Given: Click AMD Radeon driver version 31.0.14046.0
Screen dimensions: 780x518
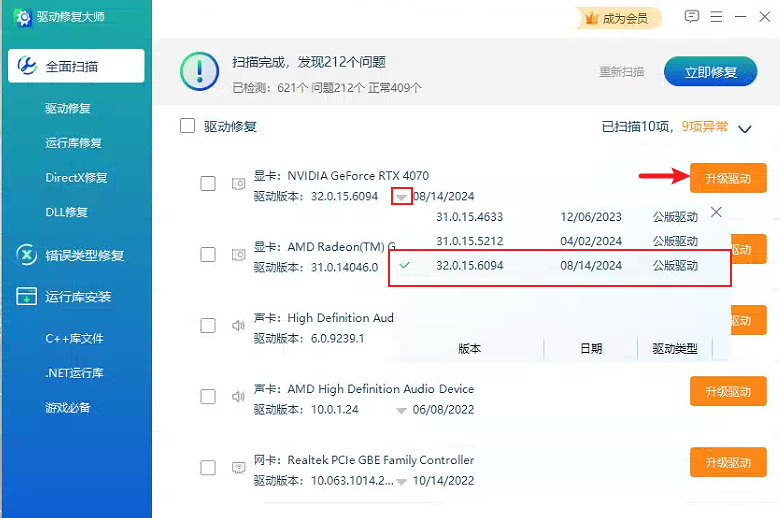Looking at the screenshot, I should [x=344, y=268].
